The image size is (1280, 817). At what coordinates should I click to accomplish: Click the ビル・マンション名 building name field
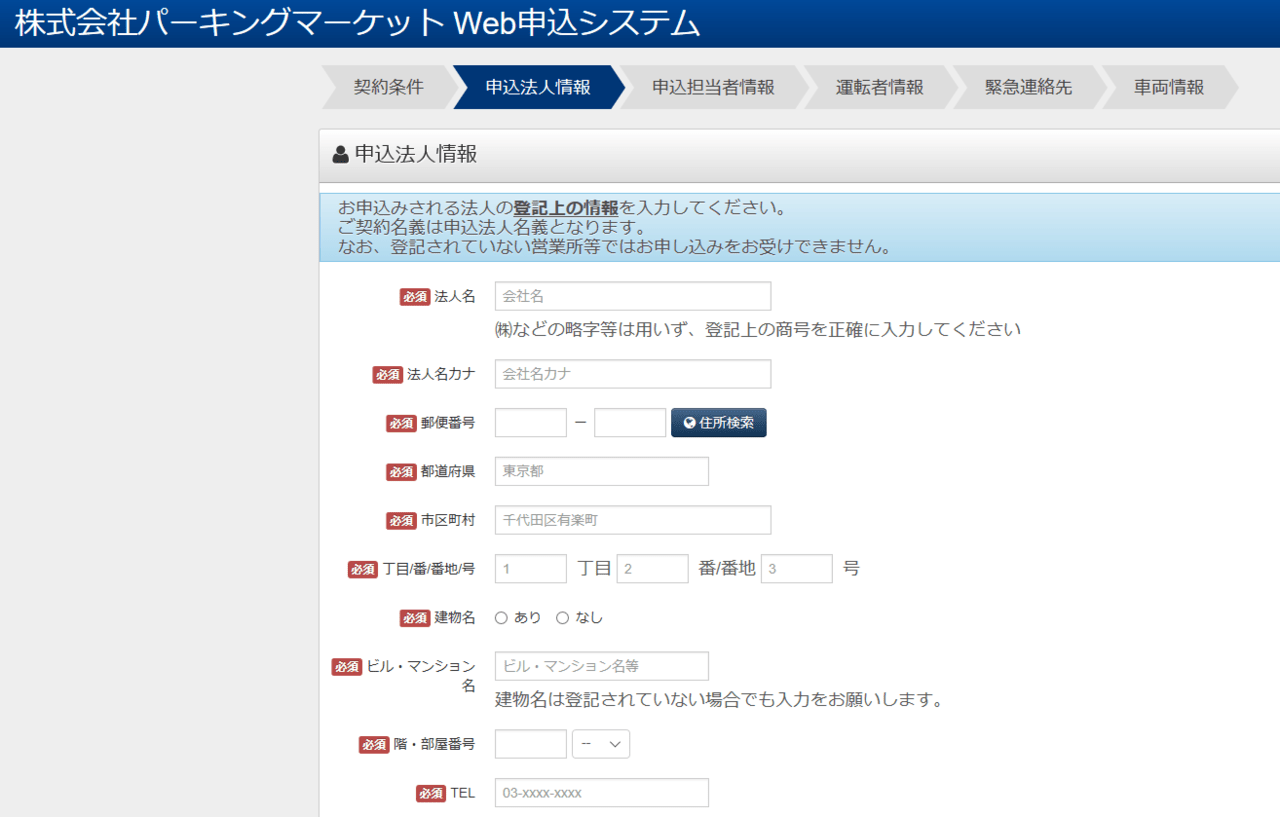click(600, 665)
